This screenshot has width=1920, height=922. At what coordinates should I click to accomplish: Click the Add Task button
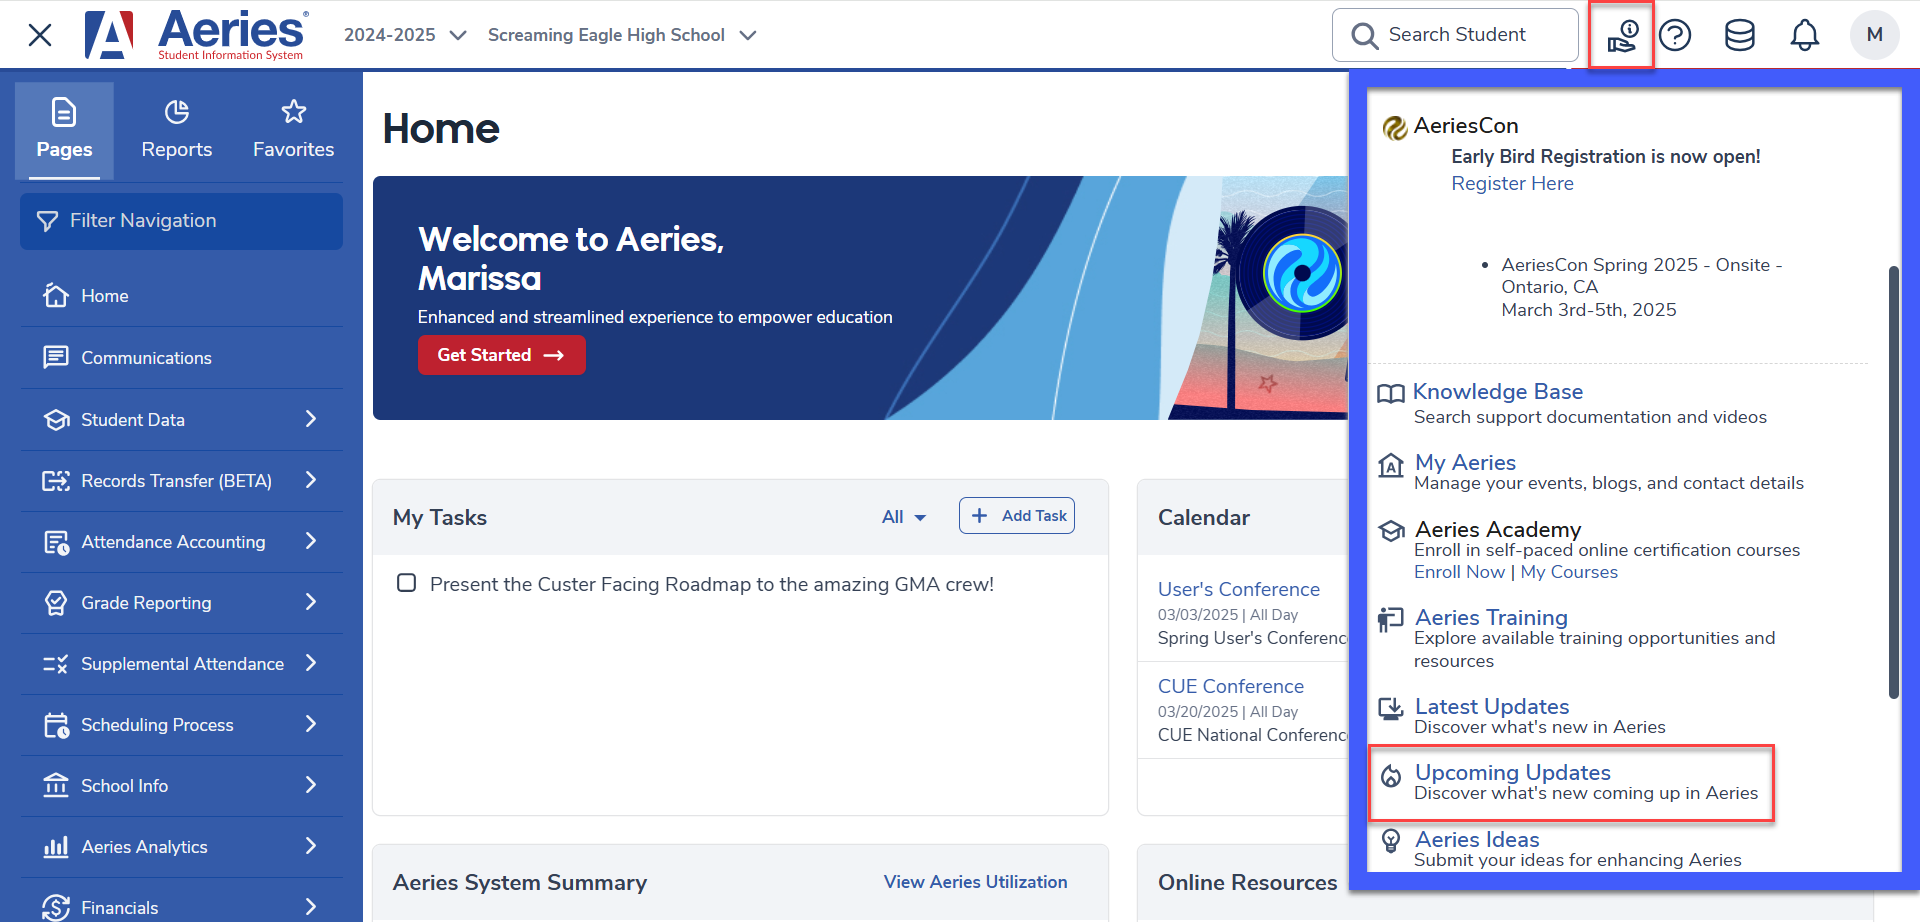pyautogui.click(x=1017, y=516)
